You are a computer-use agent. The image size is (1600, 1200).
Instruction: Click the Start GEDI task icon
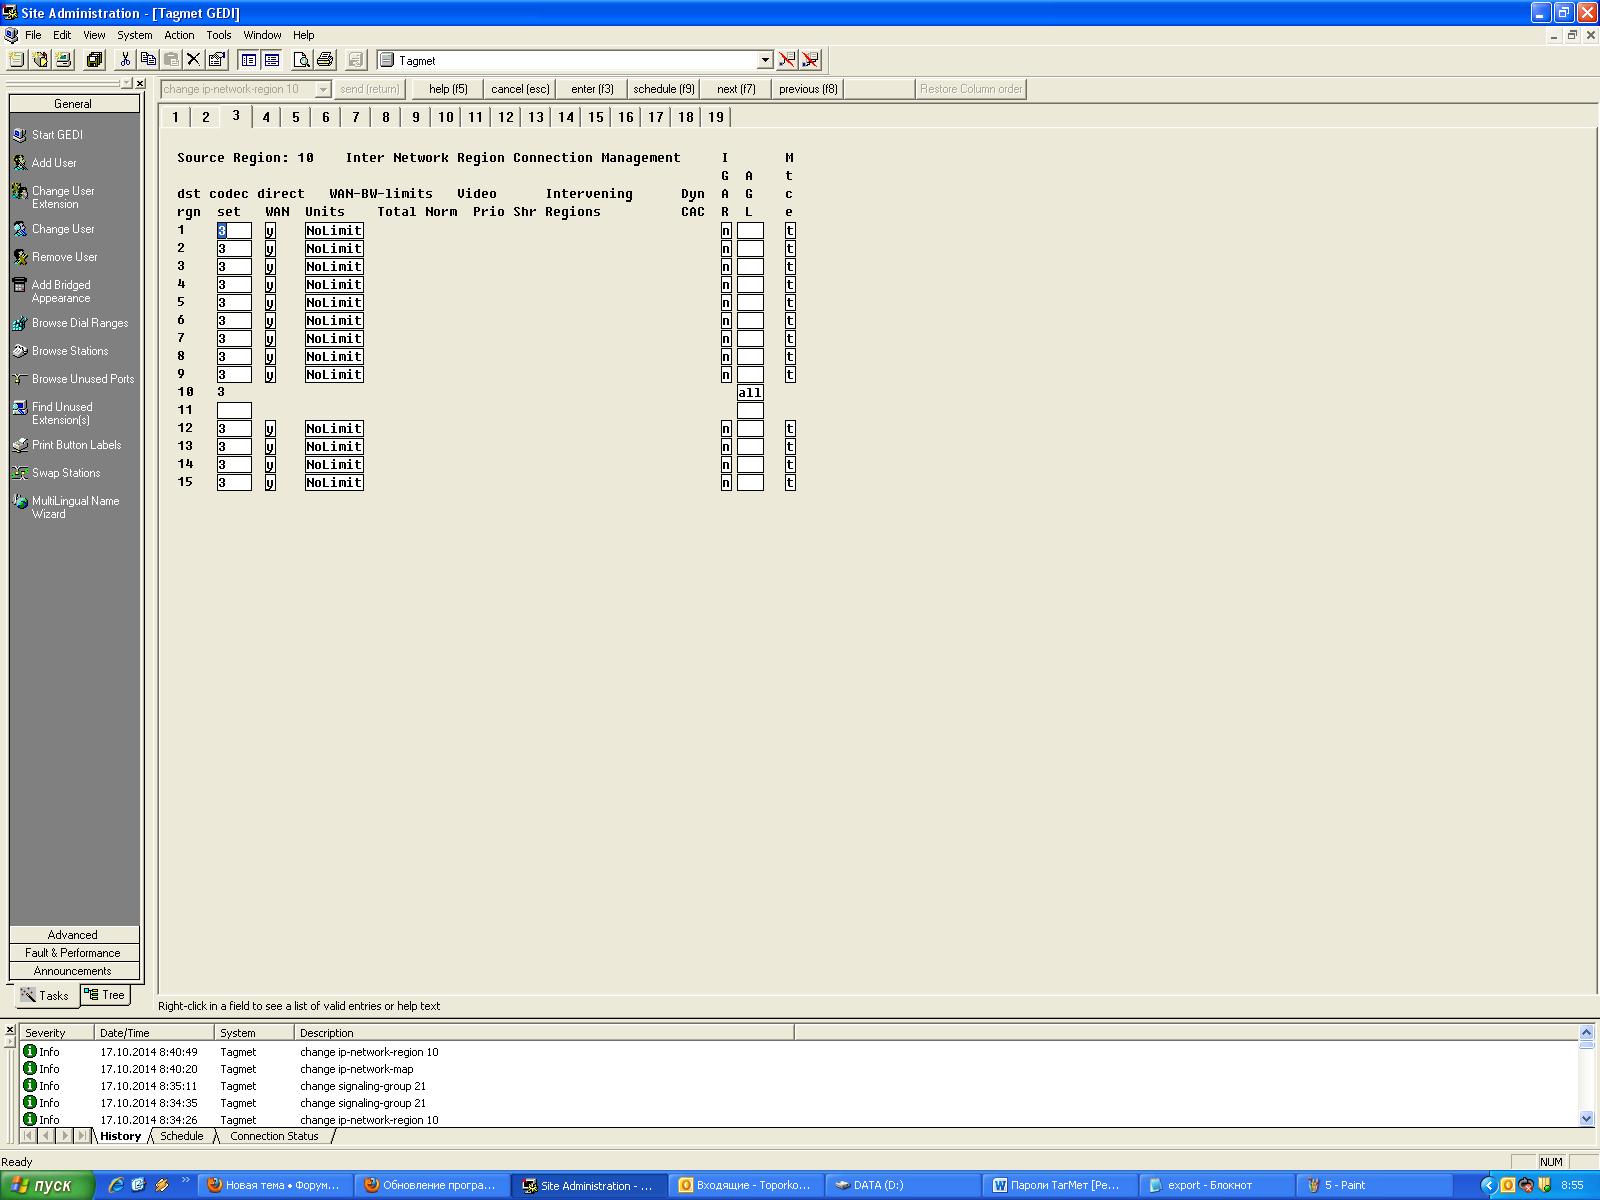(20, 135)
